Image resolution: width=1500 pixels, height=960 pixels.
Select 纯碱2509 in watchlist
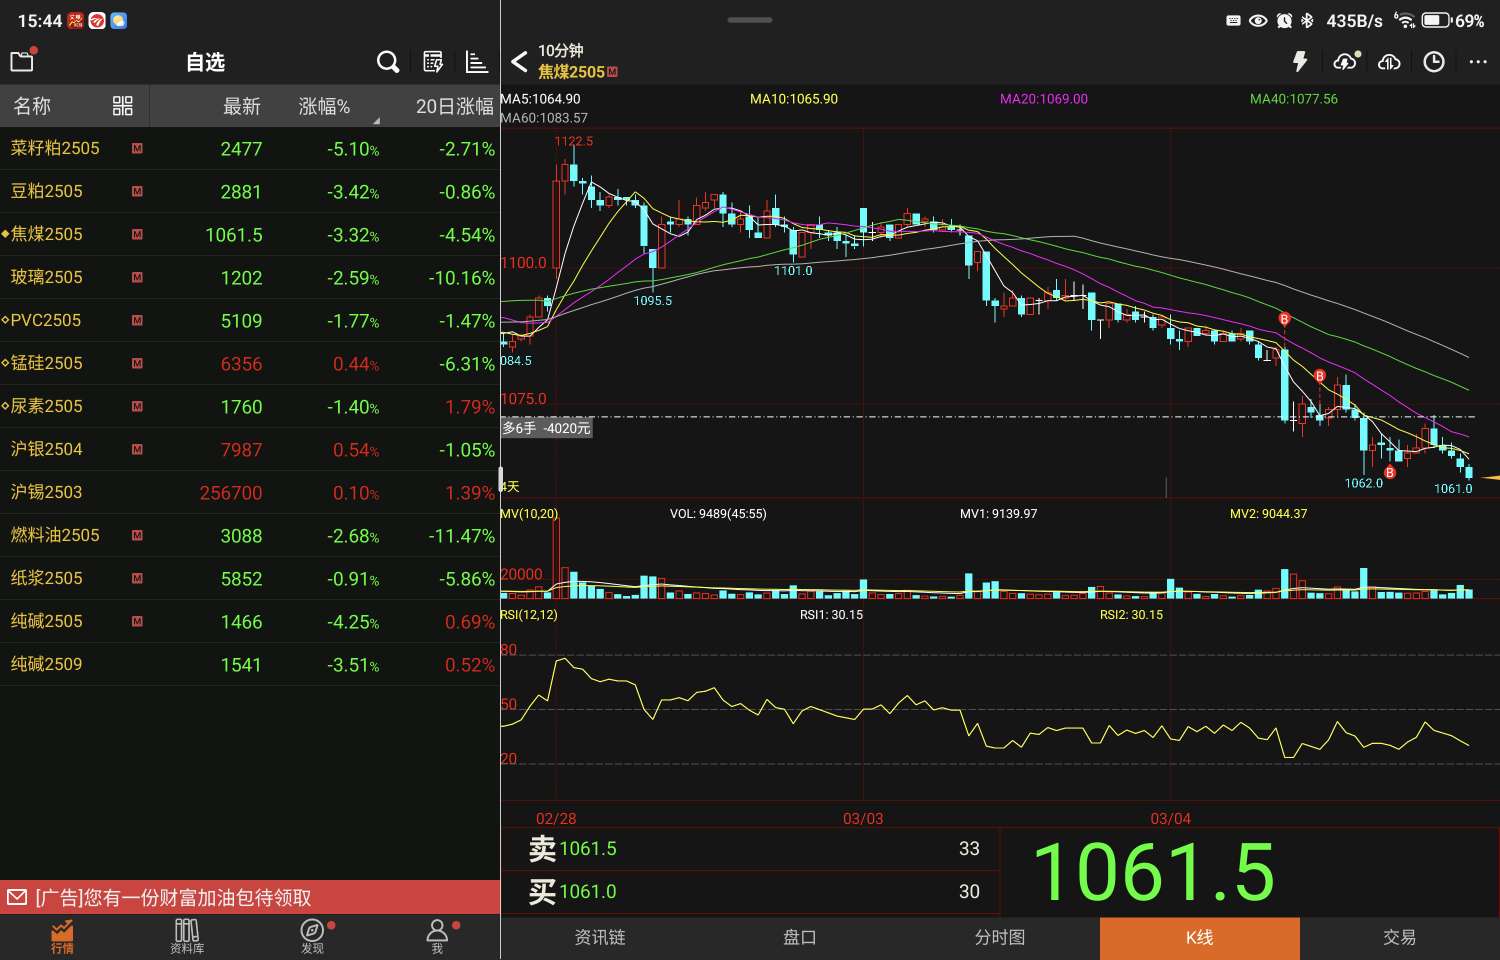click(x=250, y=664)
